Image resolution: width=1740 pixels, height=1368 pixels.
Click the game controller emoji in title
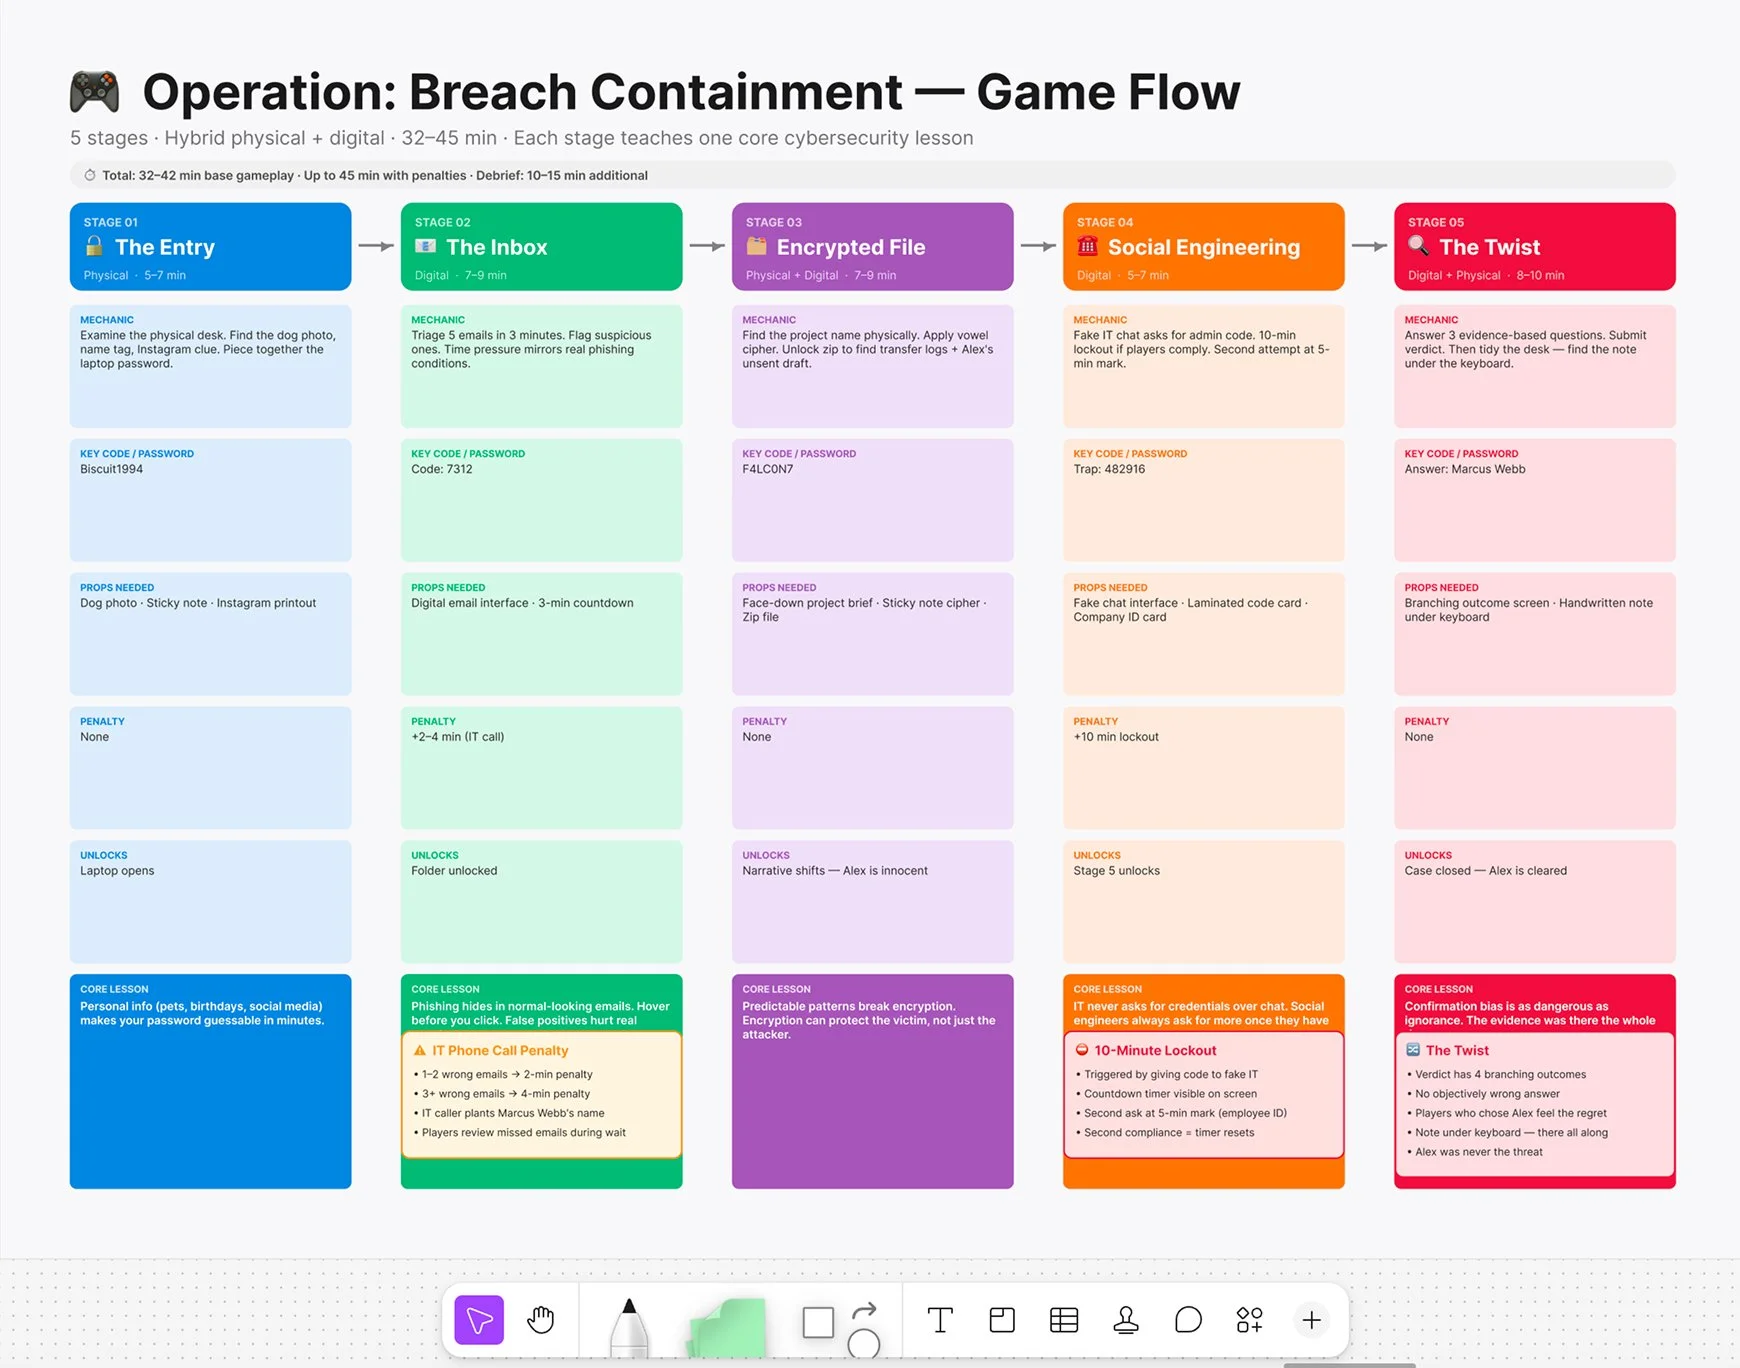95,92
